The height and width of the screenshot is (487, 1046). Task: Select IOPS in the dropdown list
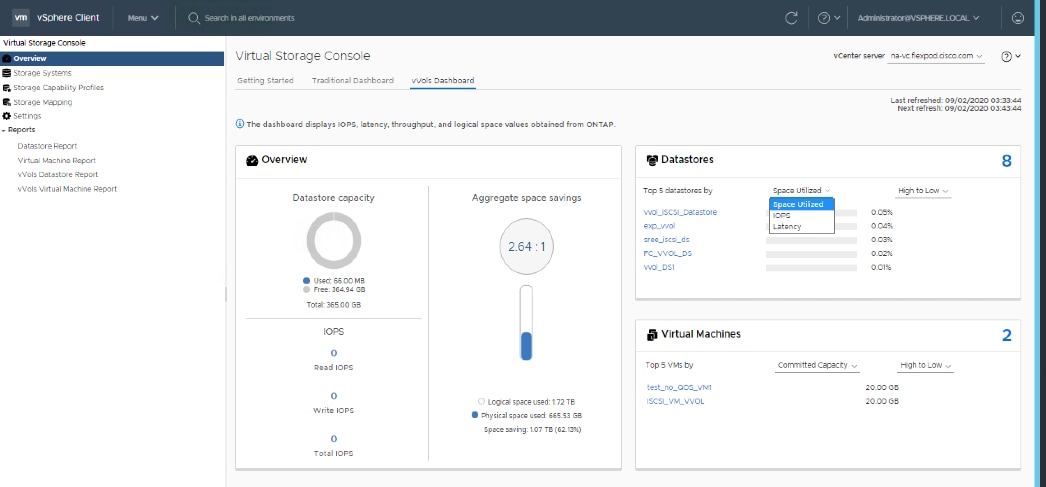pos(802,215)
